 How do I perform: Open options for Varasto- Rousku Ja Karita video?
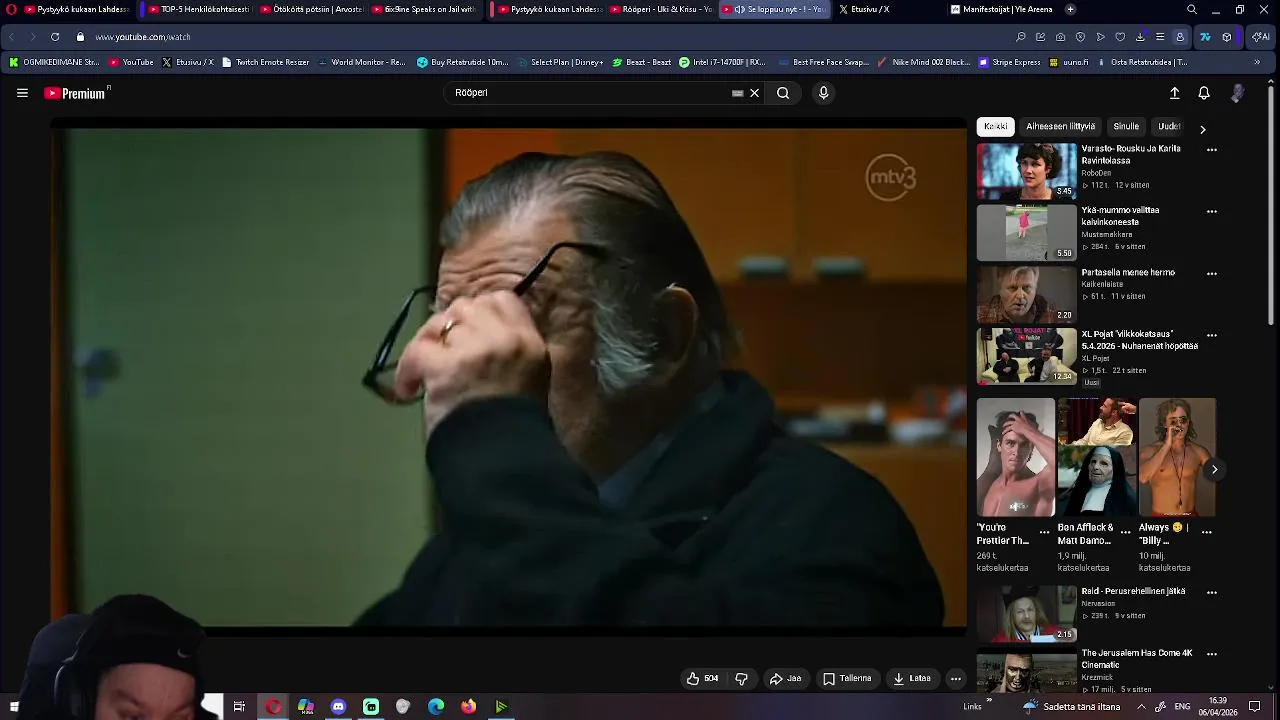coord(1212,150)
